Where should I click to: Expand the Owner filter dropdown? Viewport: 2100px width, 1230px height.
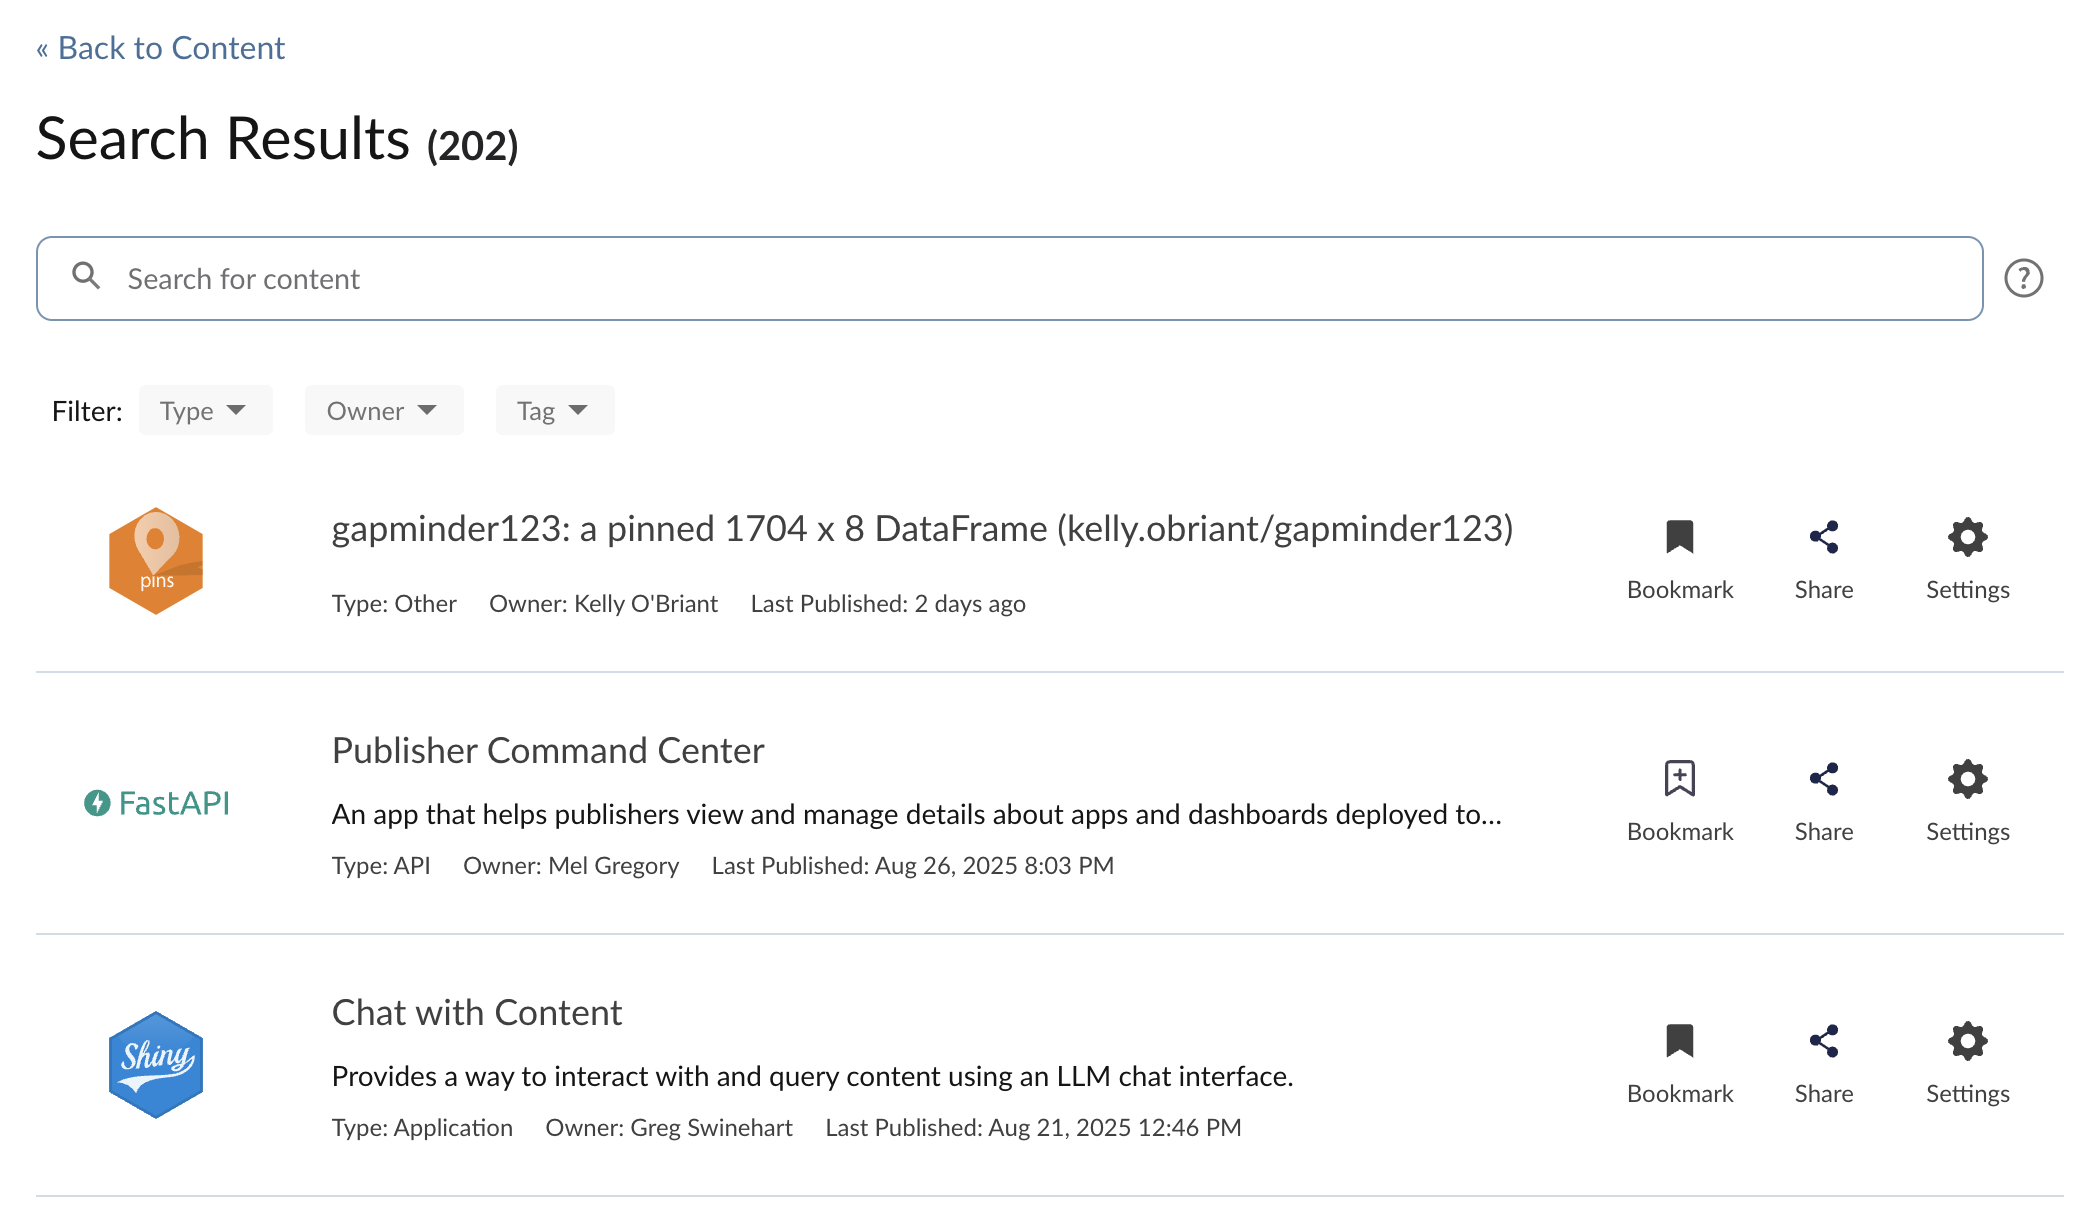[x=384, y=410]
